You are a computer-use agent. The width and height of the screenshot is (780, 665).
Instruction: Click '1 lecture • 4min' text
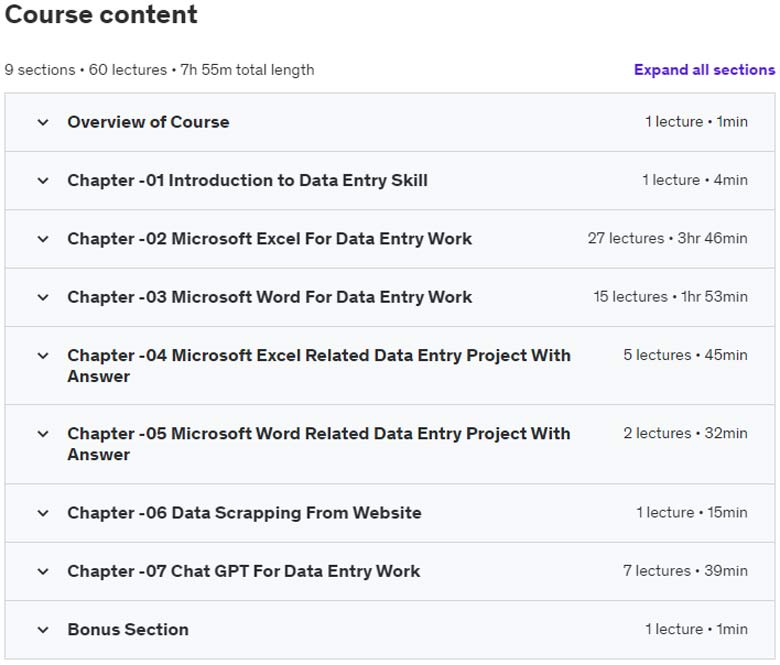pyautogui.click(x=695, y=180)
